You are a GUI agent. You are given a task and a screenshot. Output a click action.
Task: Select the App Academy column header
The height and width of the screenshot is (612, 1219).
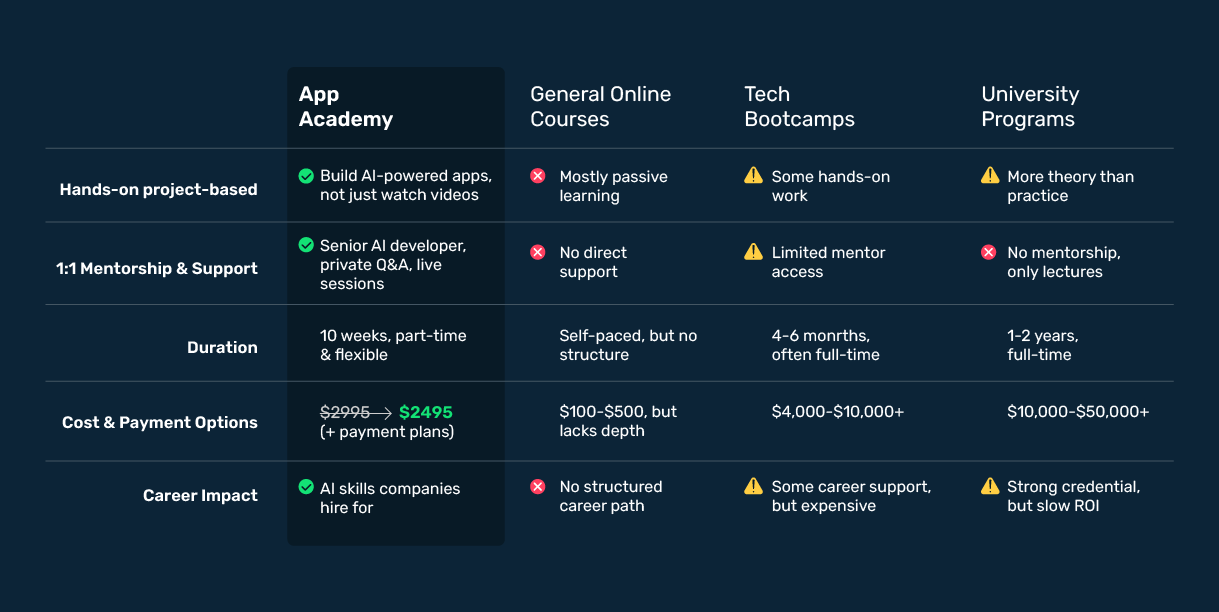(346, 107)
